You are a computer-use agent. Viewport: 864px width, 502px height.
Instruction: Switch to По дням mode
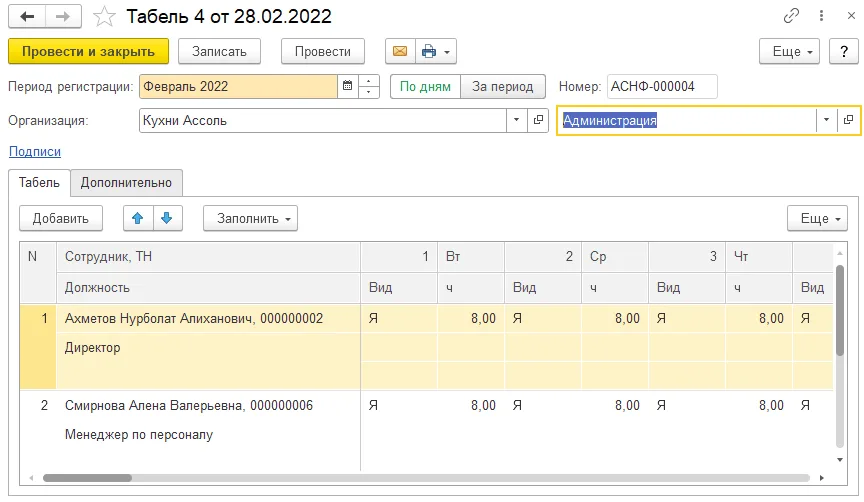click(425, 87)
